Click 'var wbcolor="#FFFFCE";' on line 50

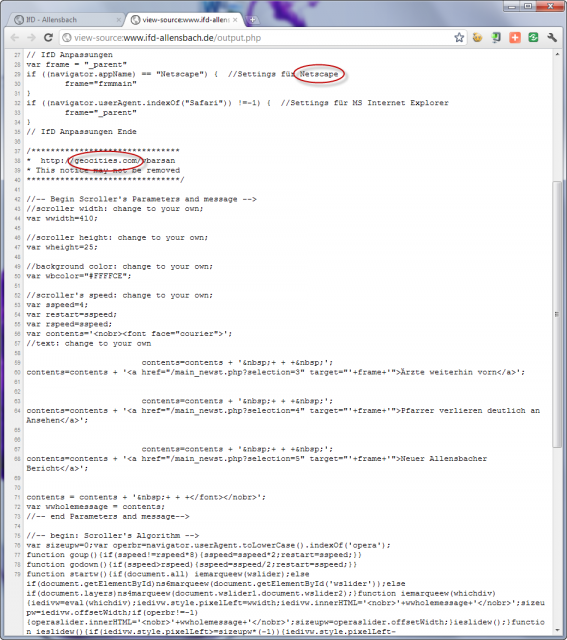[79, 276]
